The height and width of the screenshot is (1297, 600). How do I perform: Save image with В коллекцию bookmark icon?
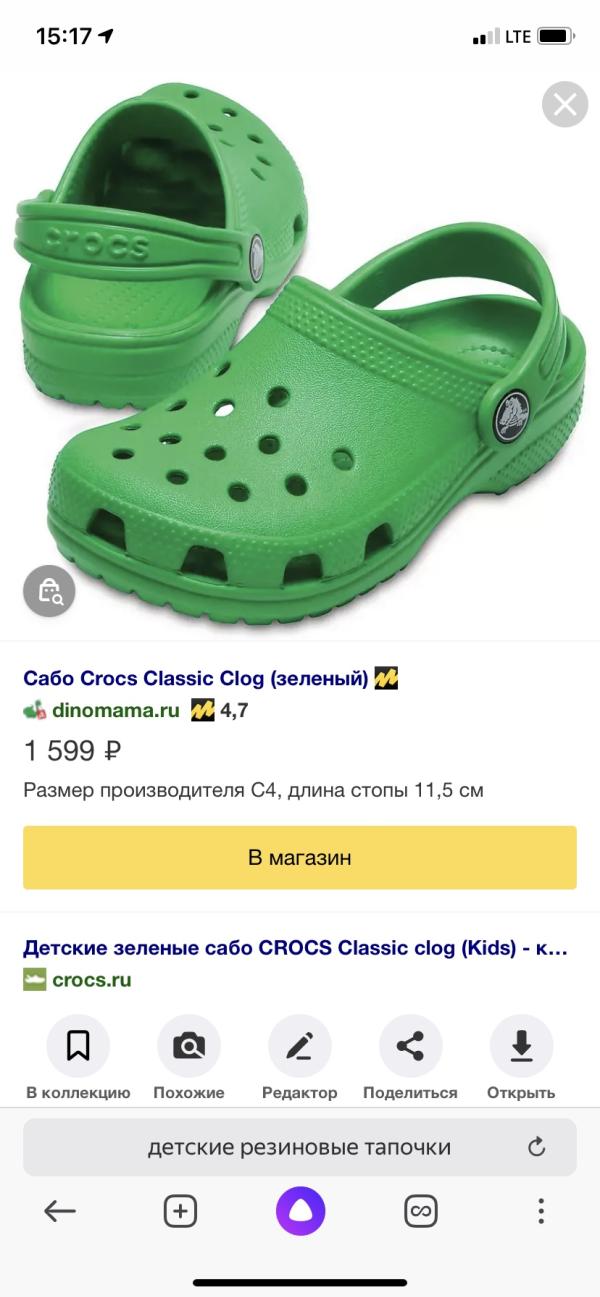click(78, 1046)
